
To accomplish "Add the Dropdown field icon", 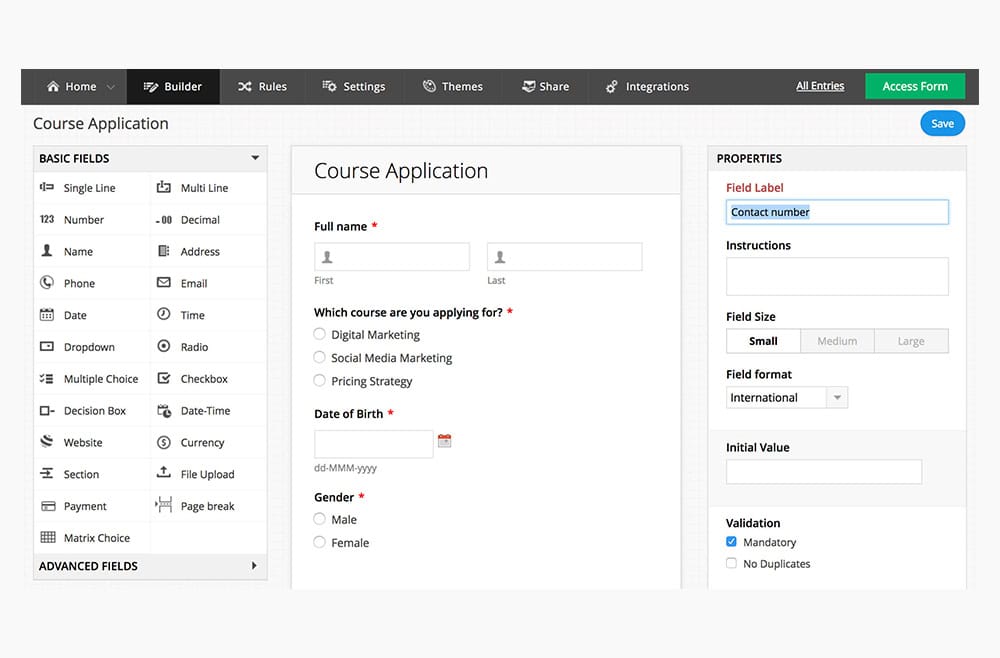I will pyautogui.click(x=47, y=347).
